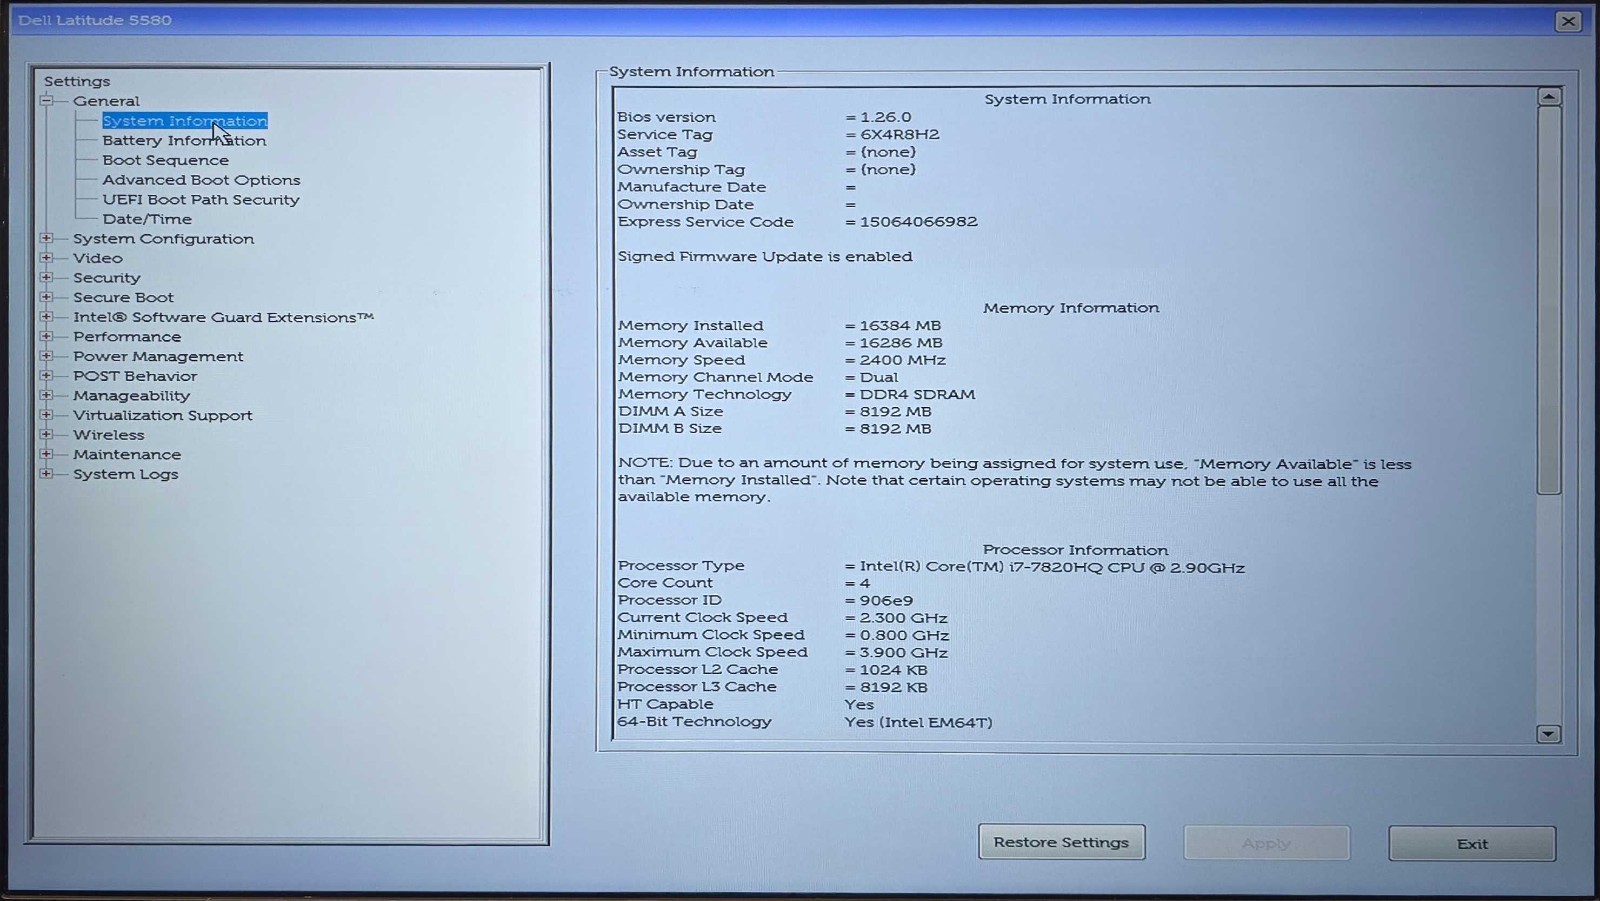Click the Minimum Clock Speed 0.800 GHz value

click(905, 635)
